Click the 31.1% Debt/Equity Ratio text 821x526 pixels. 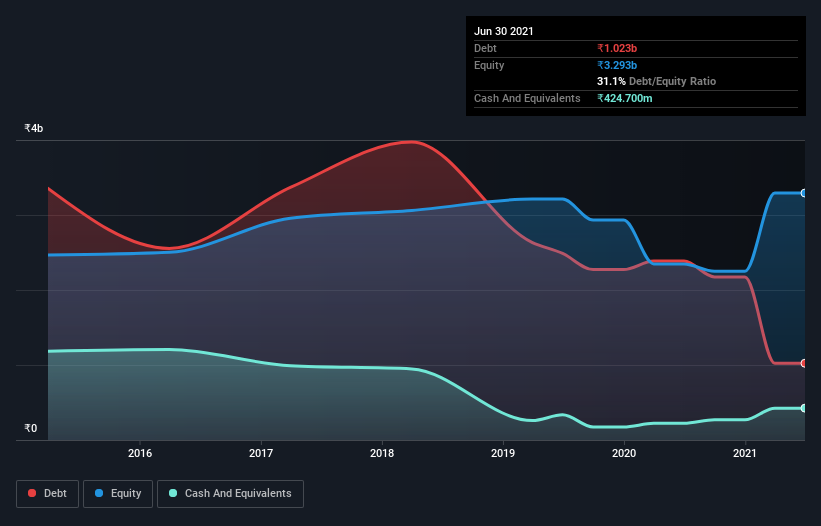pos(657,81)
